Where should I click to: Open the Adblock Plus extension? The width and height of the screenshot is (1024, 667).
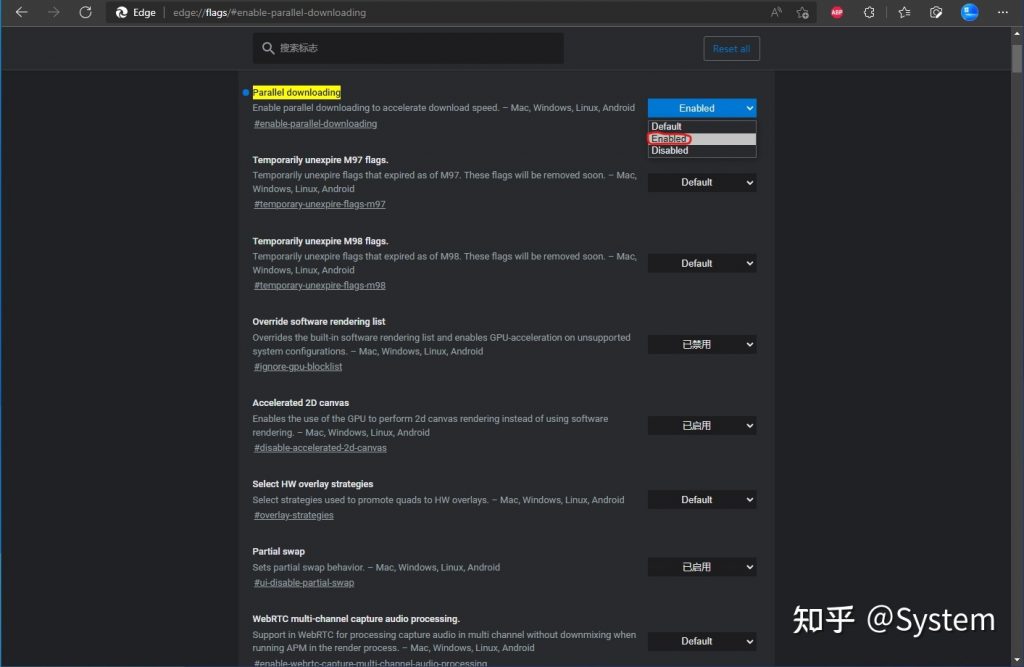click(x=837, y=12)
